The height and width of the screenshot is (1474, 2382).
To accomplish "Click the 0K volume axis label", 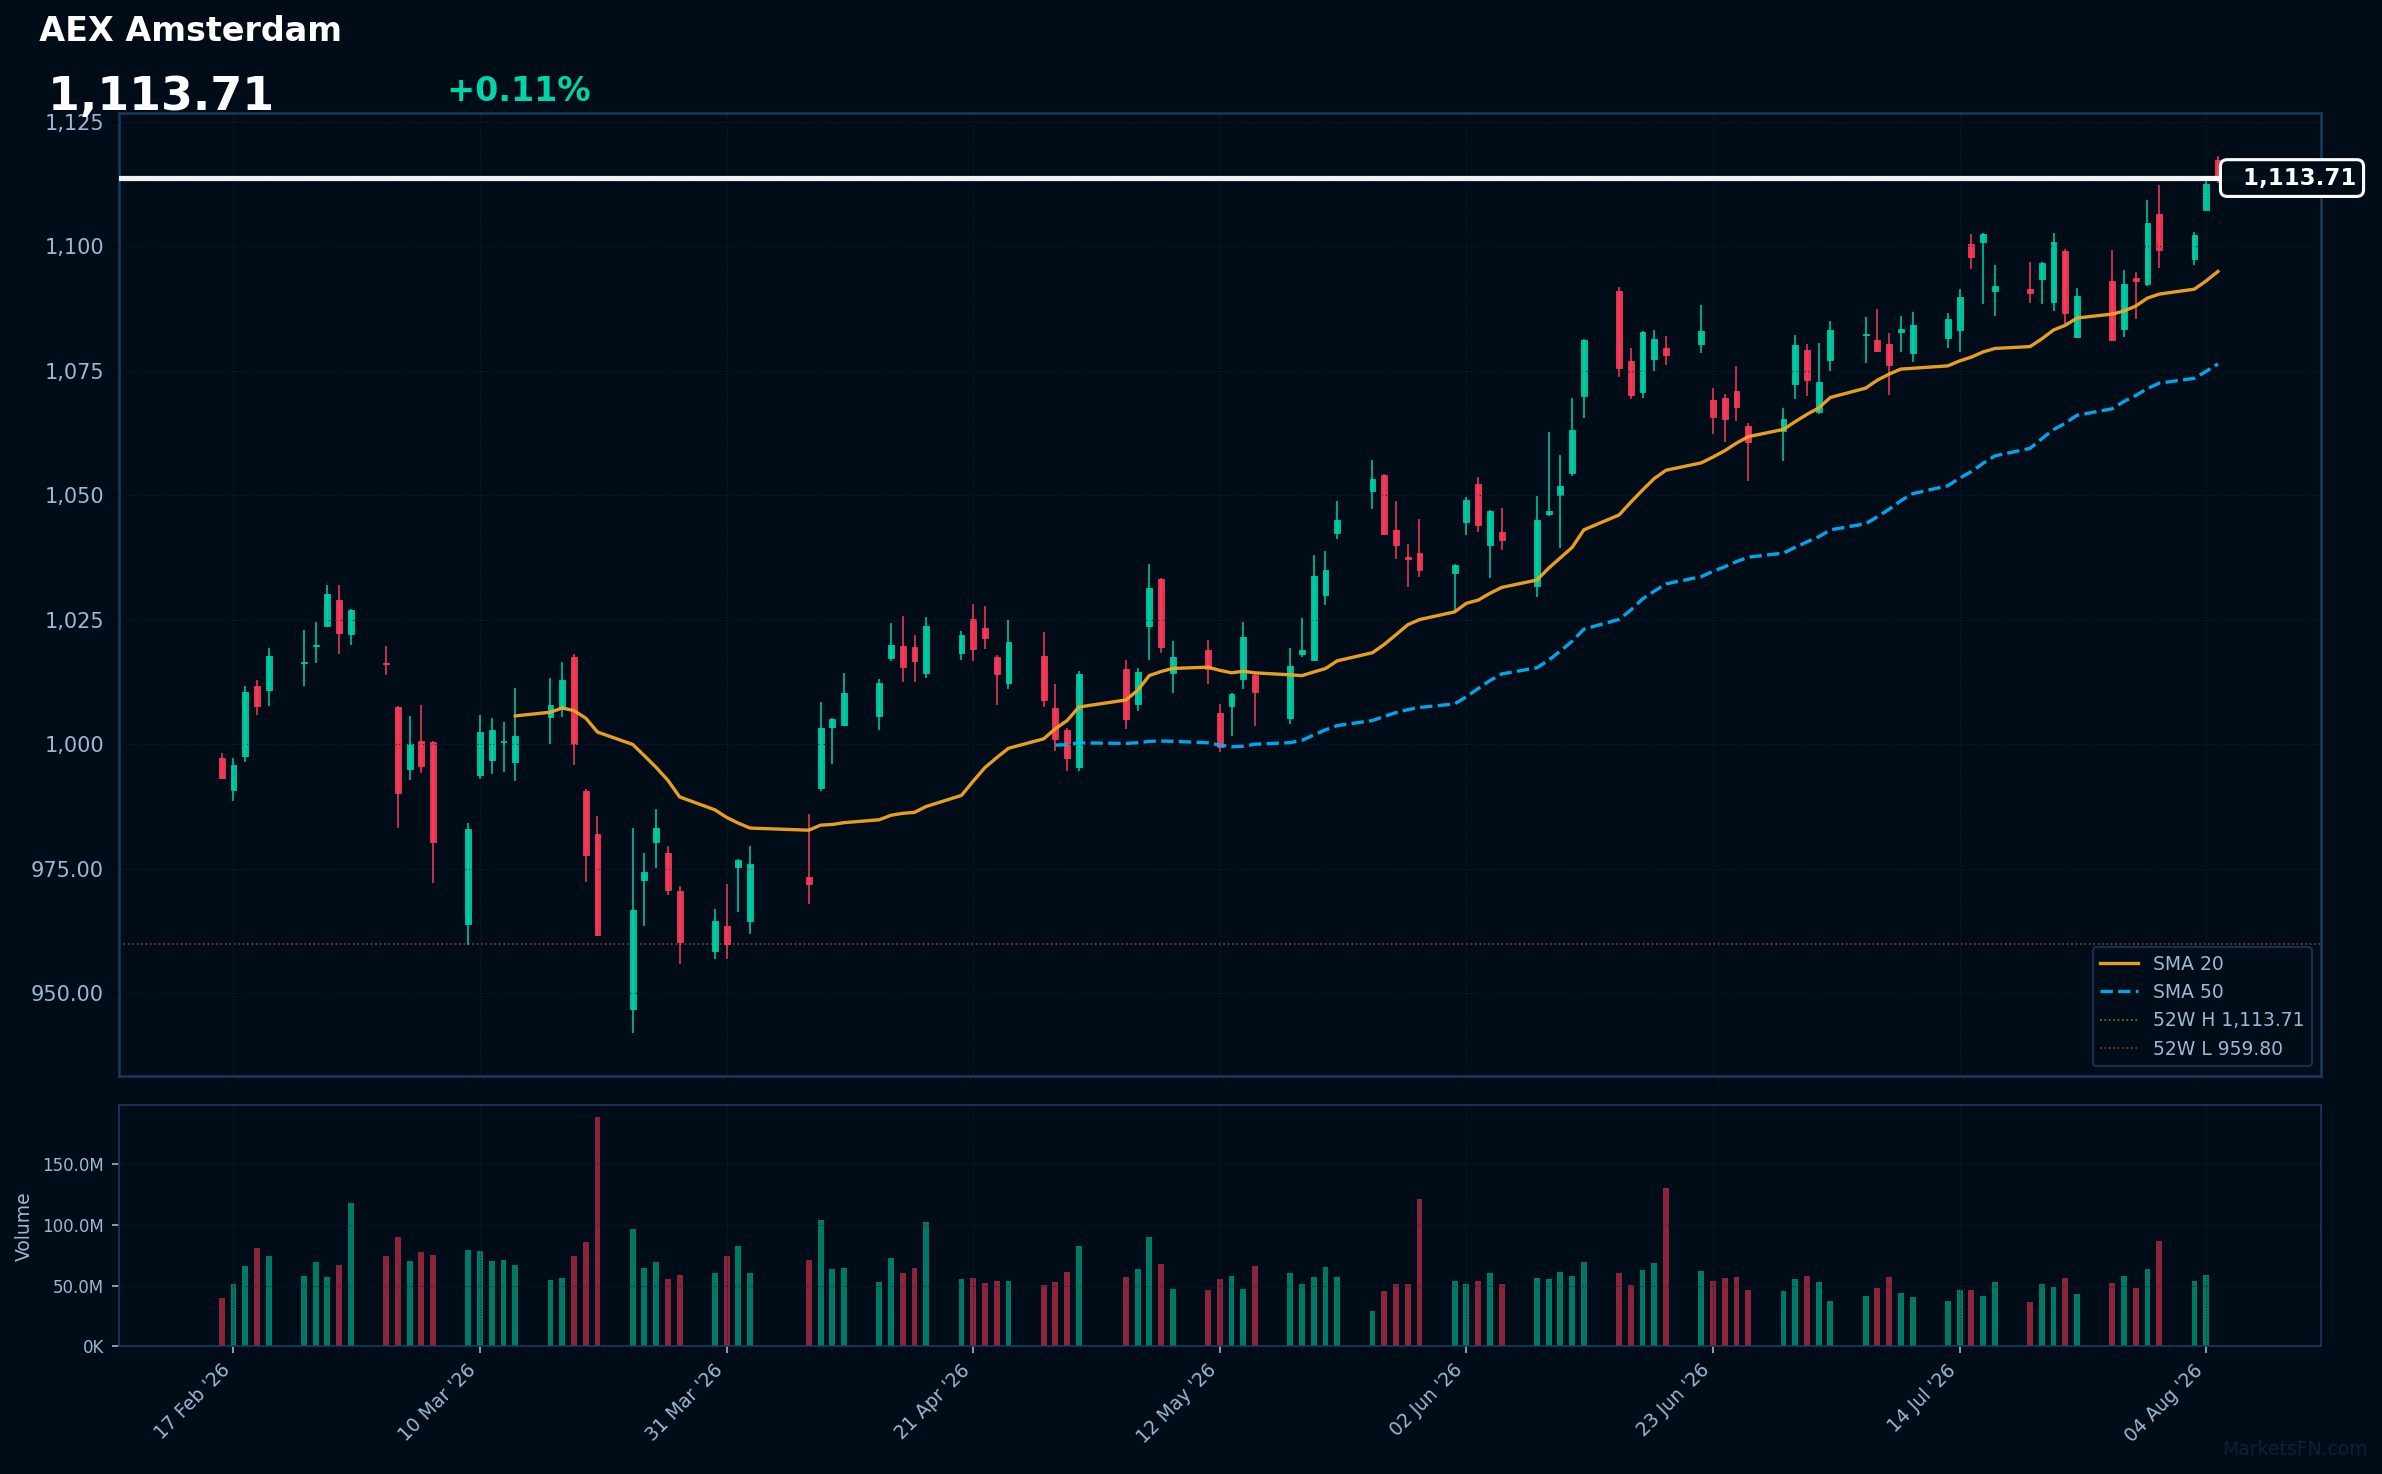I will coord(93,1347).
